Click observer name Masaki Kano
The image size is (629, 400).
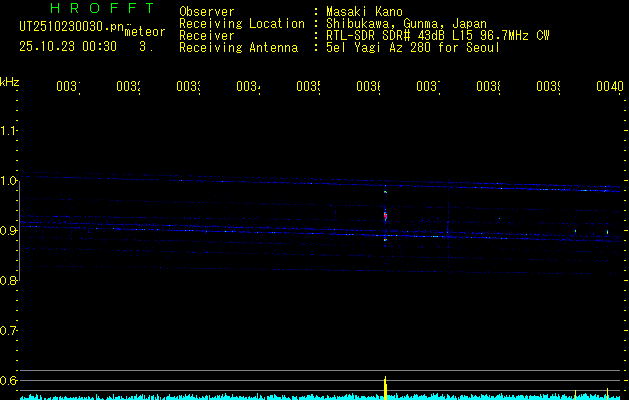(x=363, y=12)
